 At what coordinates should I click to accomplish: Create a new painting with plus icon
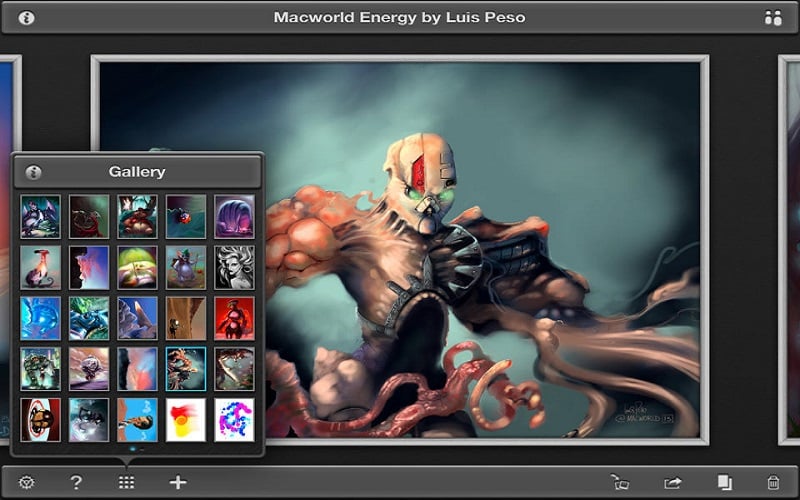point(178,482)
